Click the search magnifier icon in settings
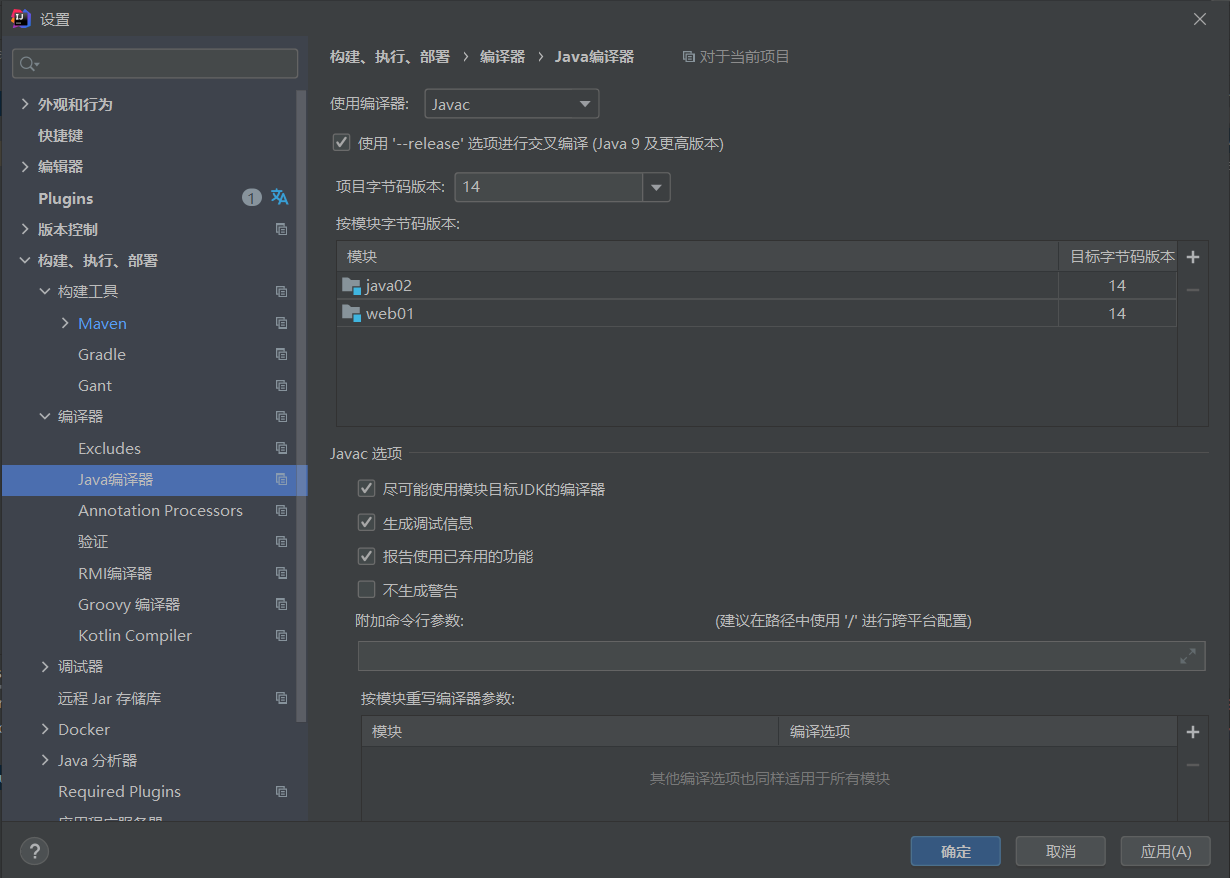 pos(29,64)
